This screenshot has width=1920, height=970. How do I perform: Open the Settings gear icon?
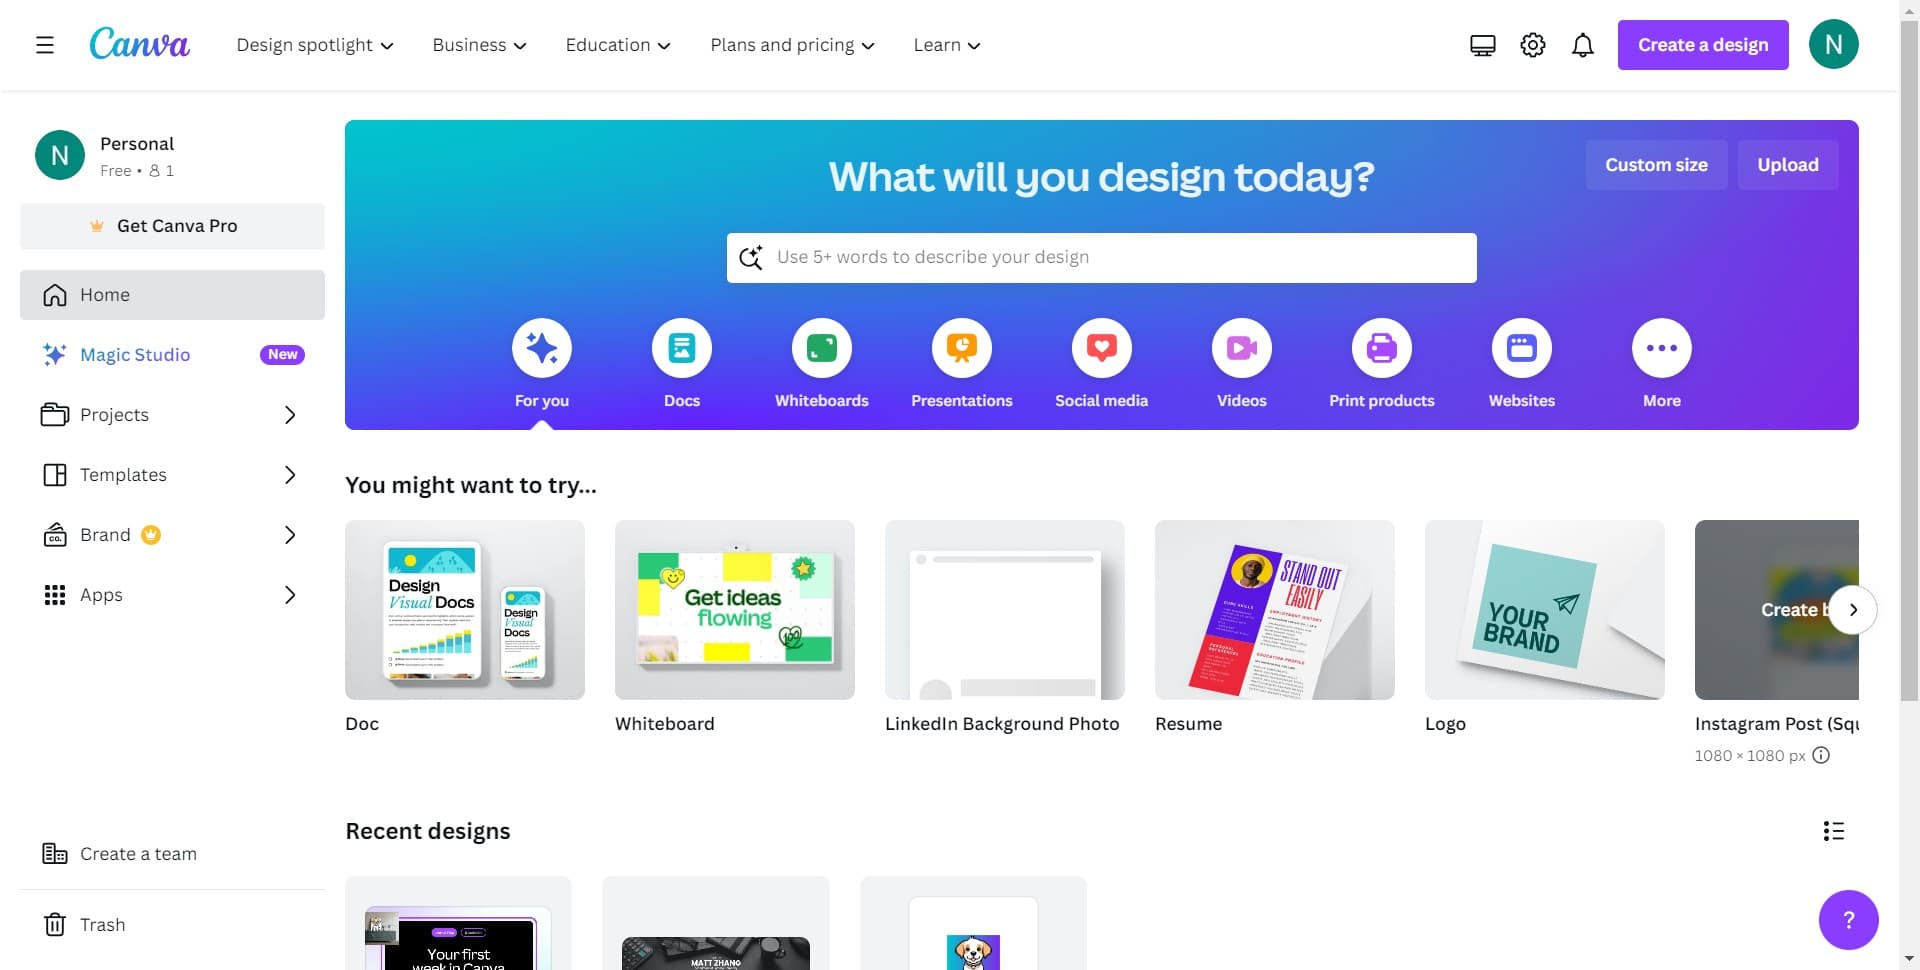pos(1532,44)
